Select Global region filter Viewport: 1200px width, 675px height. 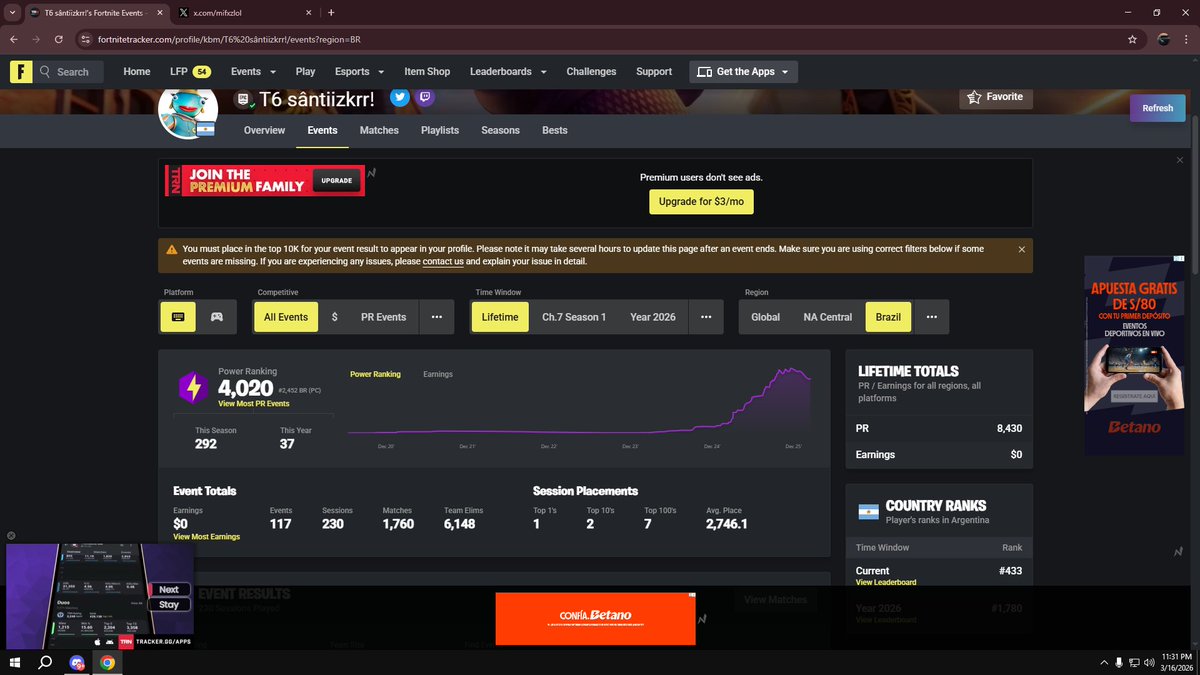[766, 317]
